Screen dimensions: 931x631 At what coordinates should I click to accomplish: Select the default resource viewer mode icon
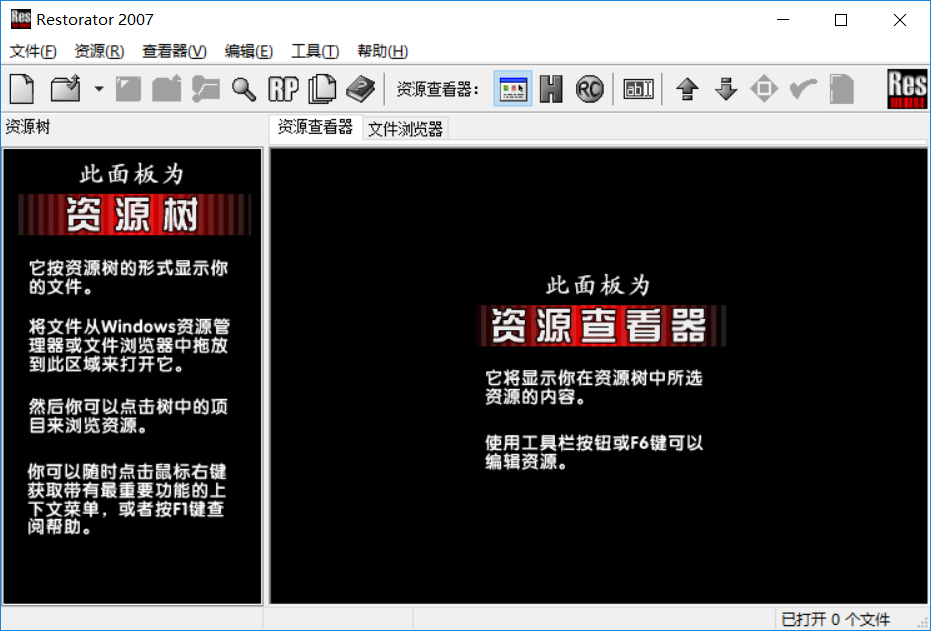pyautogui.click(x=512, y=89)
